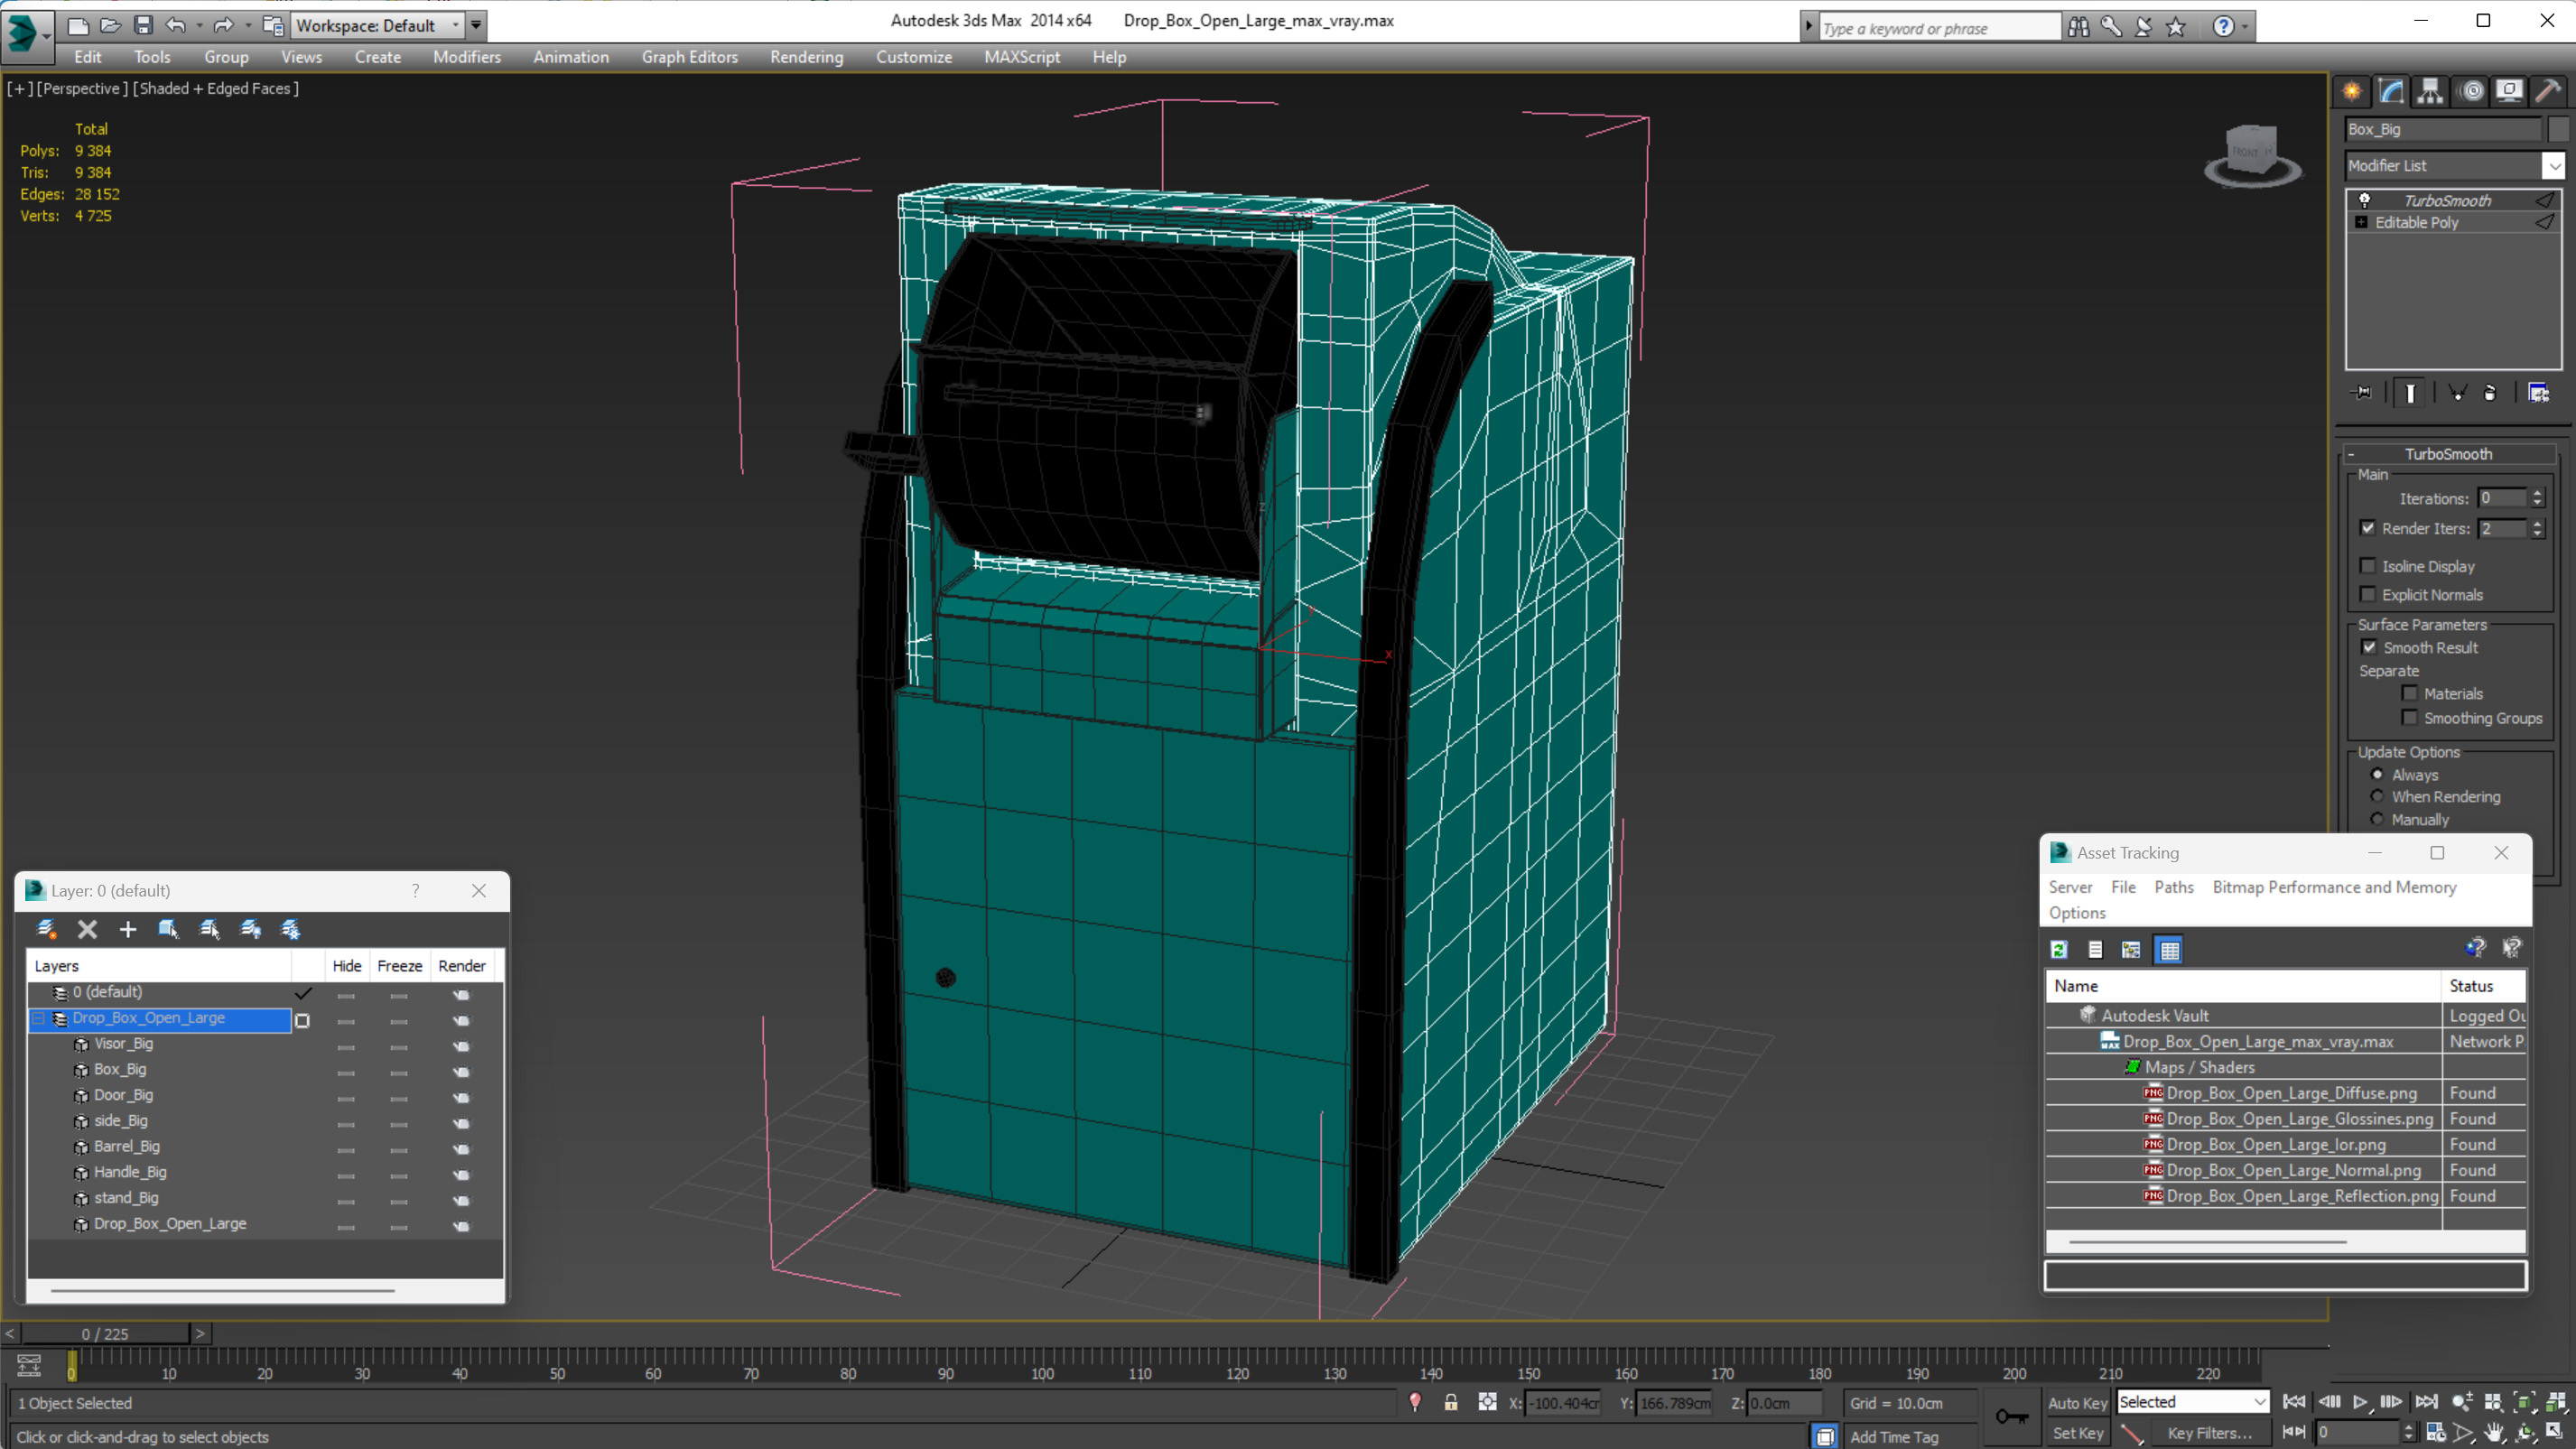Open the Display command panel tab
Screen dimensions: 2576x1449
click(x=2509, y=91)
